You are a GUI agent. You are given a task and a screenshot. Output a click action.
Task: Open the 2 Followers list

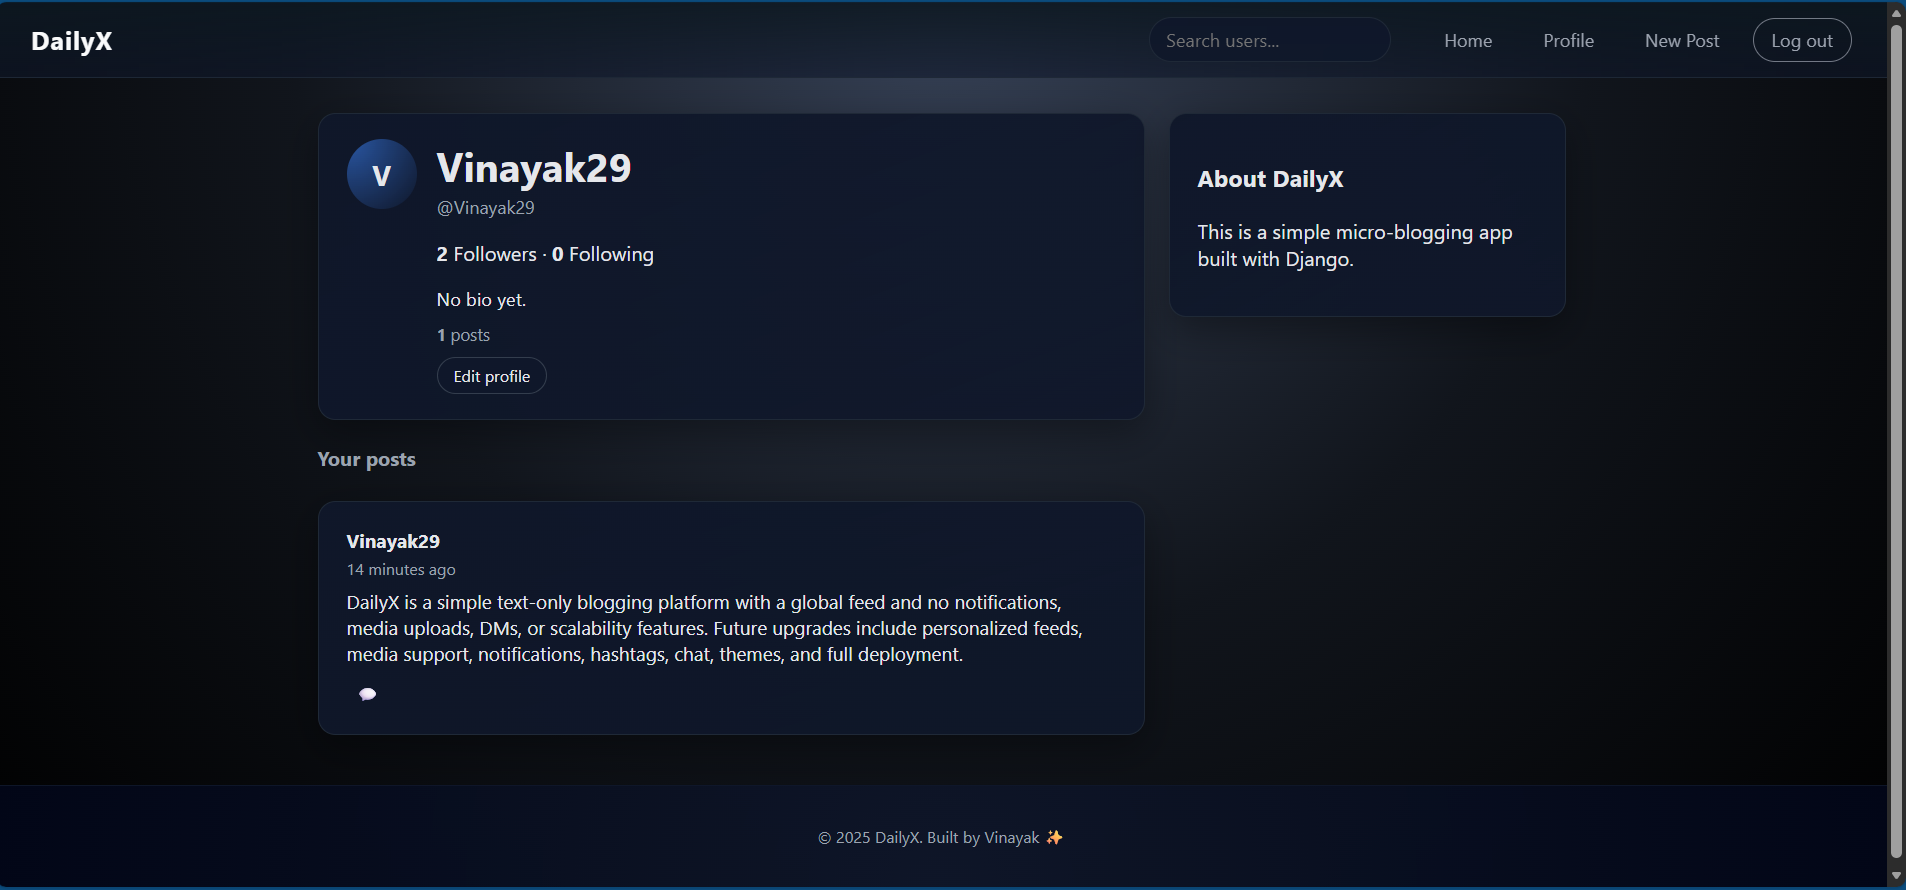tap(486, 254)
